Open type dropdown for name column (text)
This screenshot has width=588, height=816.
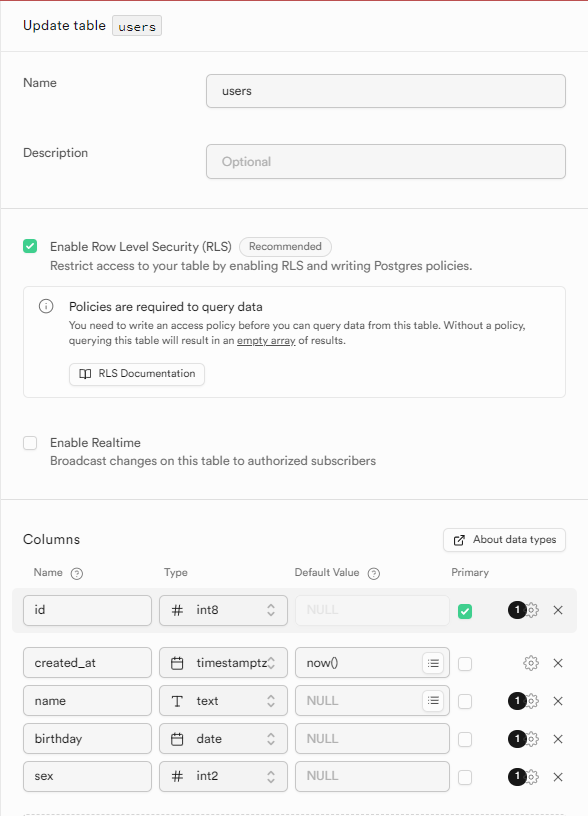point(223,701)
